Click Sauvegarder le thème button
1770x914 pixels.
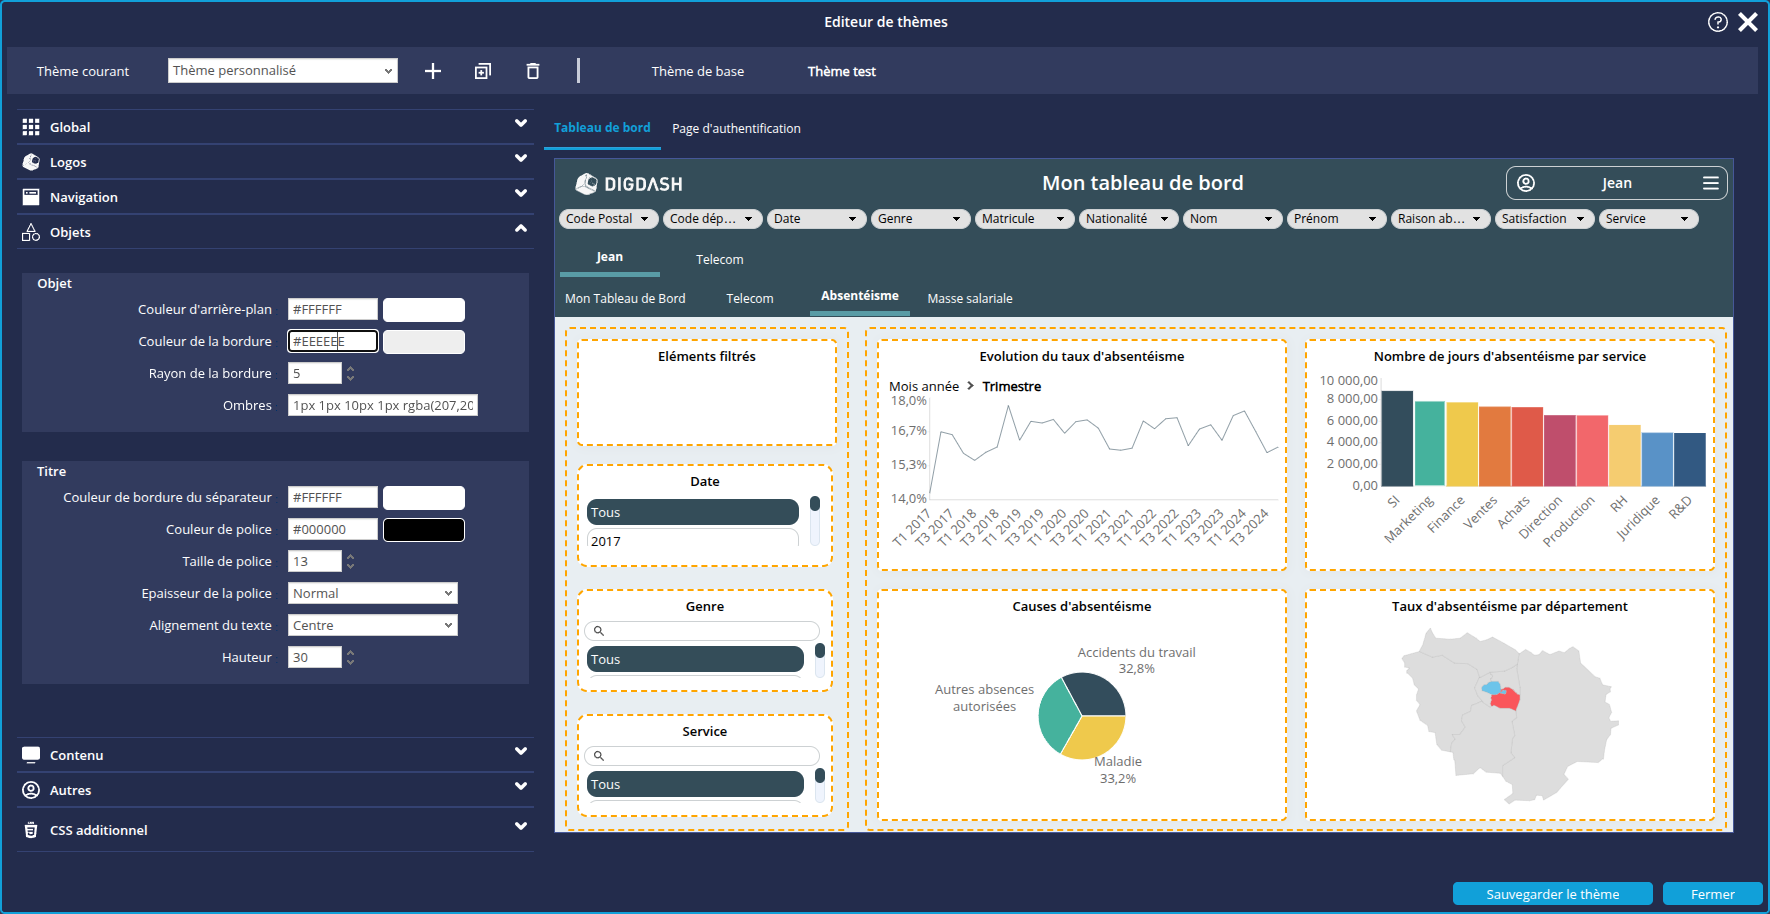(1552, 894)
